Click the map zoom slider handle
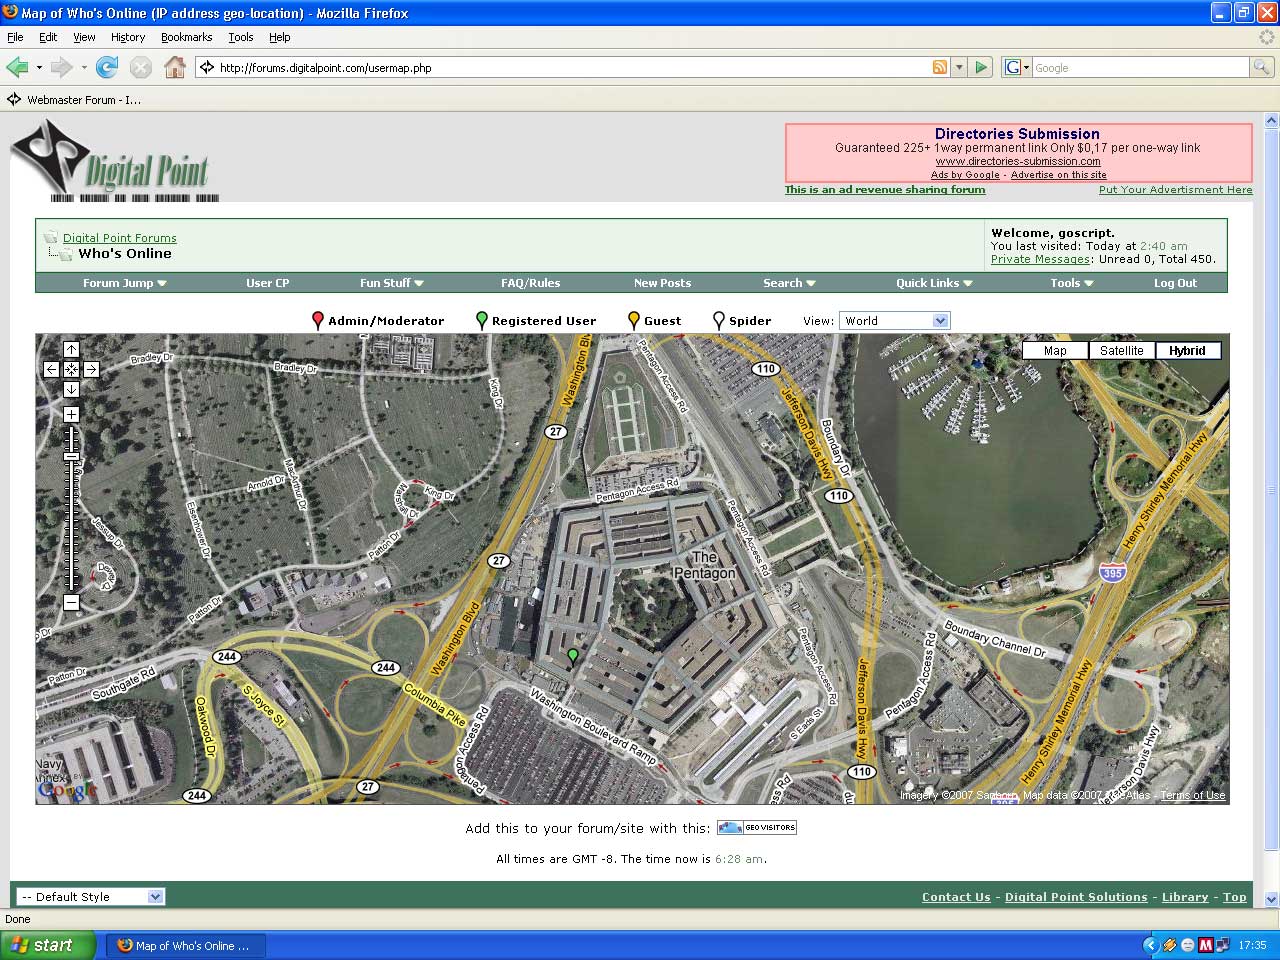Image resolution: width=1280 pixels, height=960 pixels. click(71, 457)
